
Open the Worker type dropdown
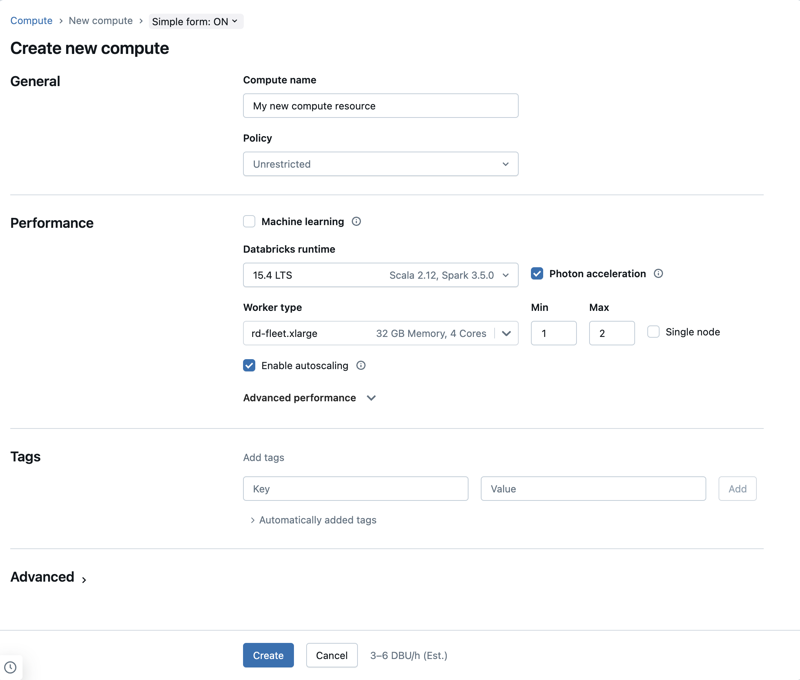click(380, 331)
